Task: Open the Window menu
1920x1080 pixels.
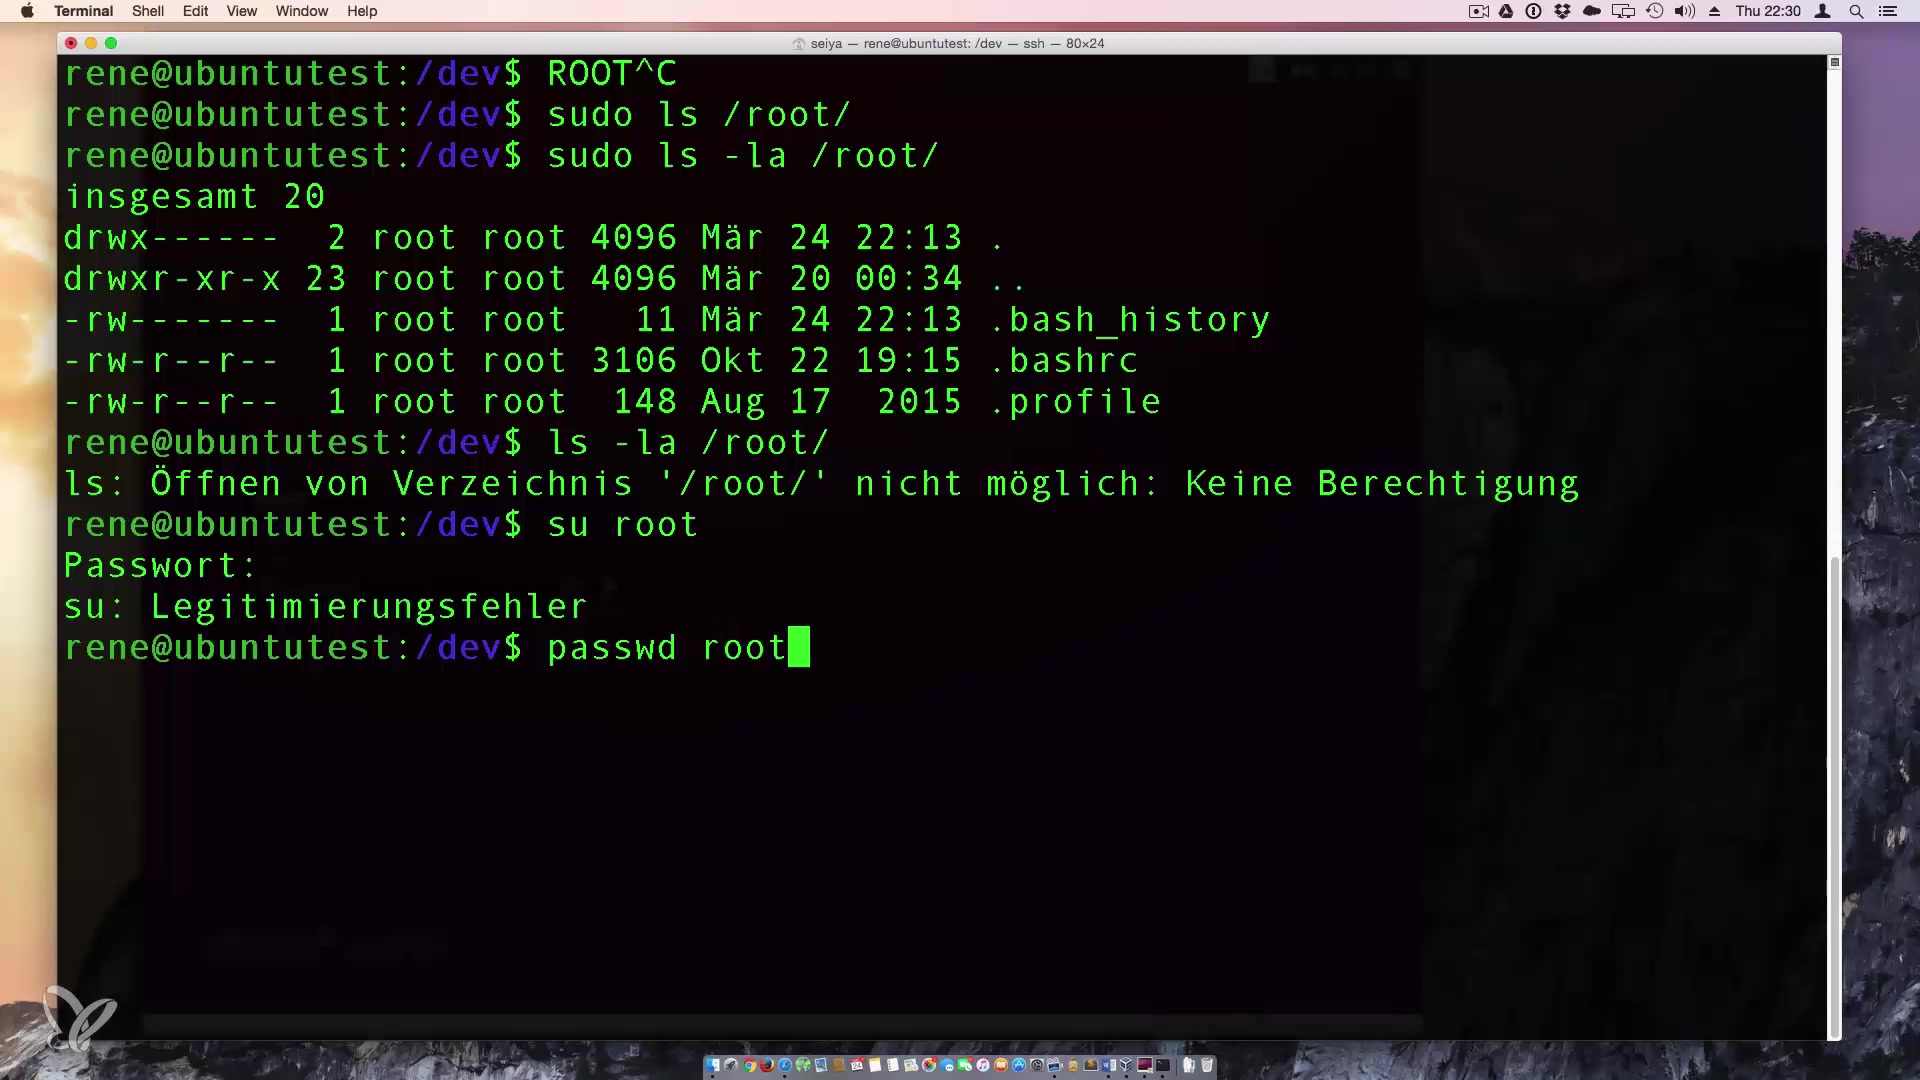Action: 301,11
